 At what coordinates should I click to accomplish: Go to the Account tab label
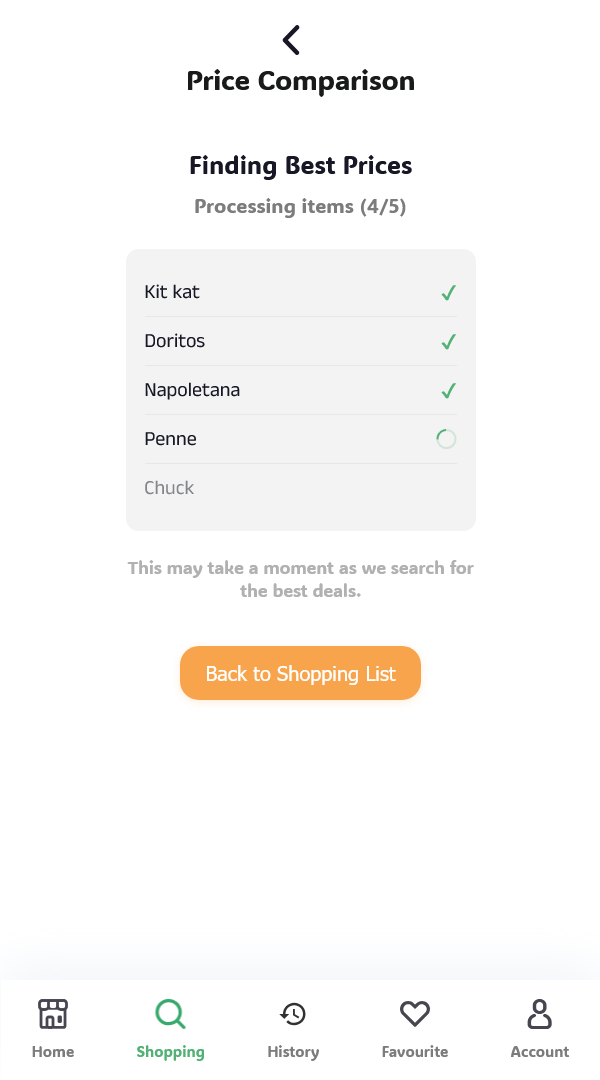(540, 1052)
